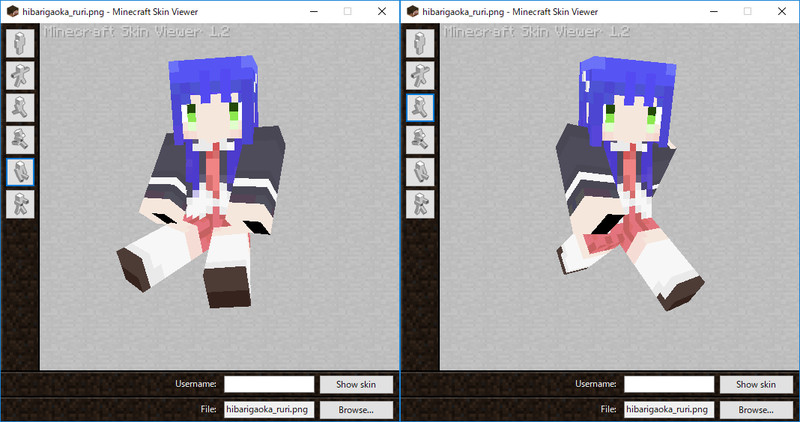800x422 pixels.
Task: Click the File path field in left window
Action: tap(268, 409)
